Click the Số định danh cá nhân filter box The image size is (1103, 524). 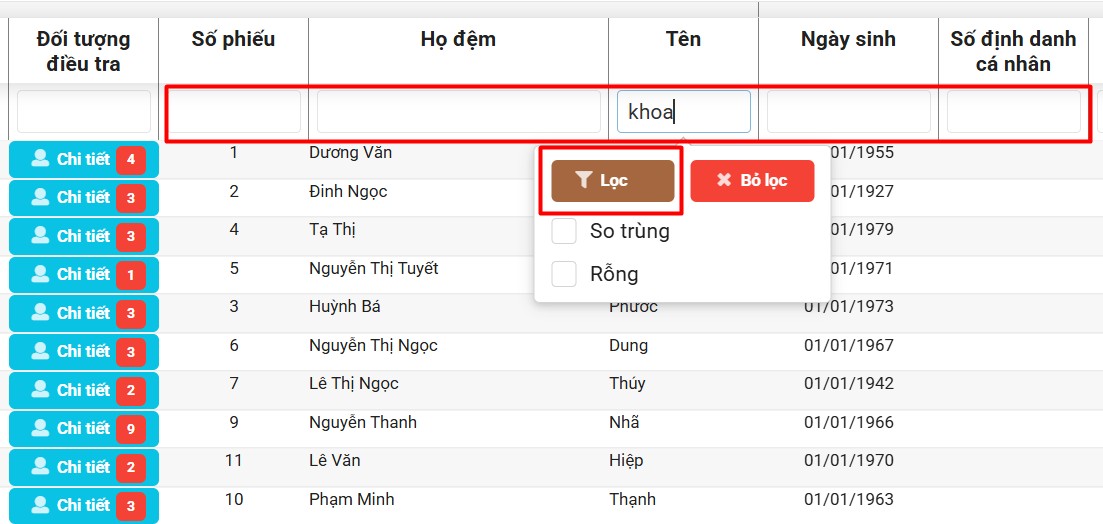tap(1013, 112)
